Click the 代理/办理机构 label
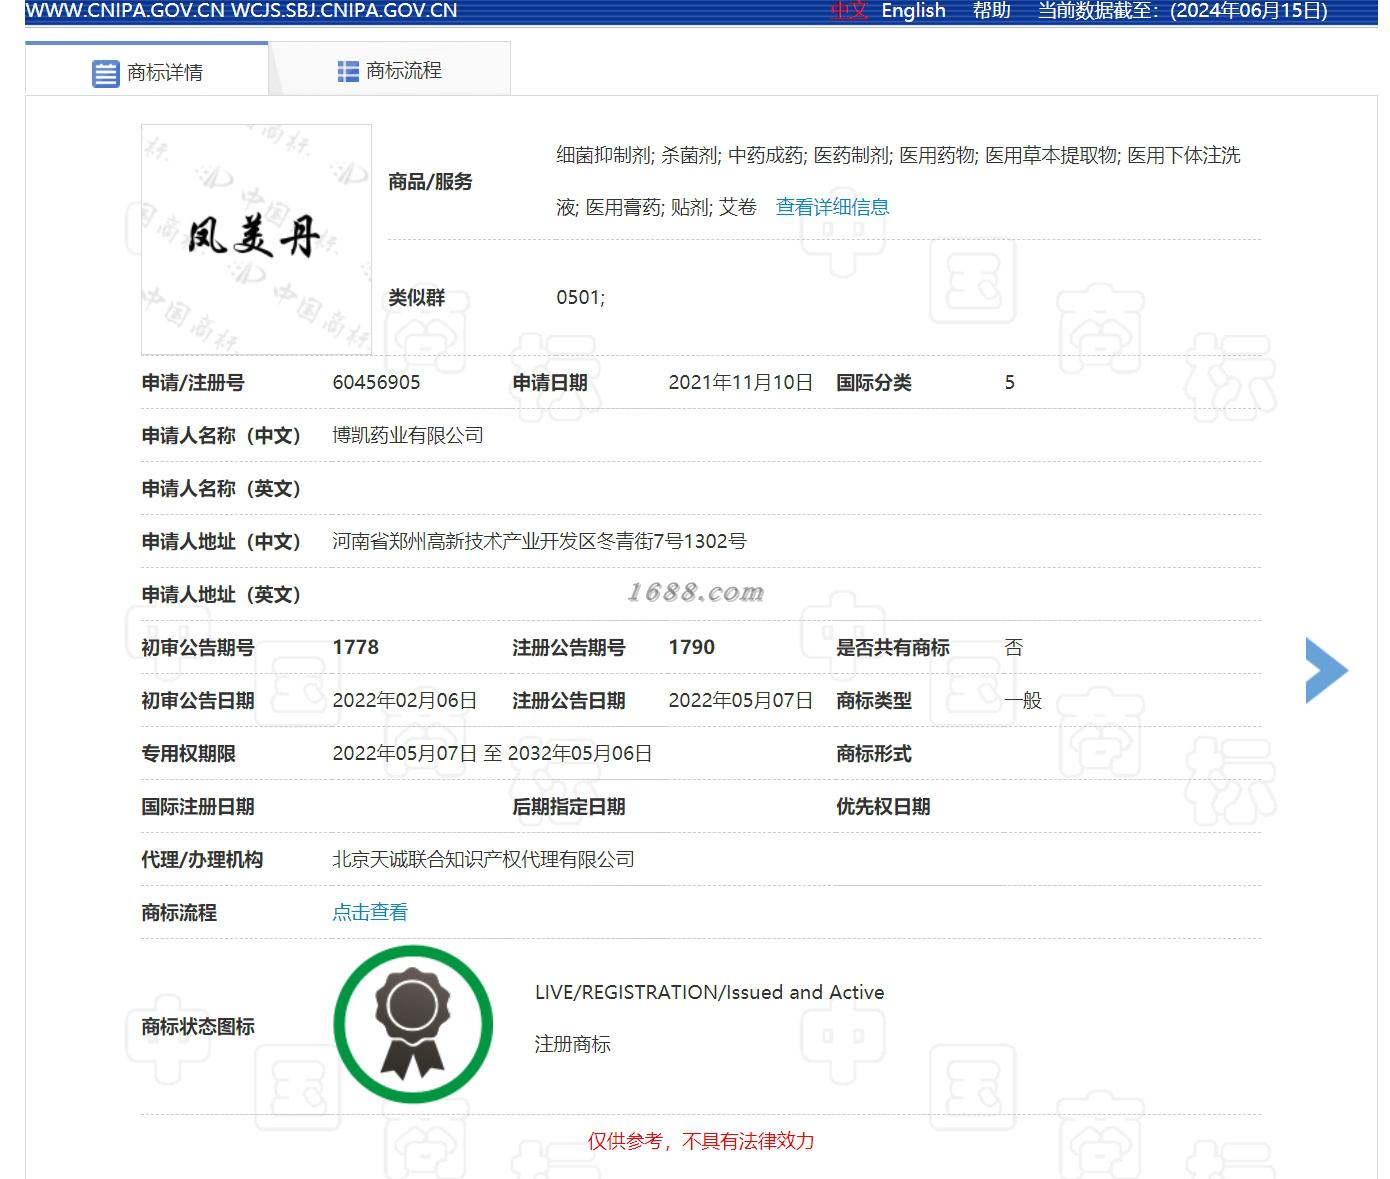1390x1179 pixels. point(202,859)
